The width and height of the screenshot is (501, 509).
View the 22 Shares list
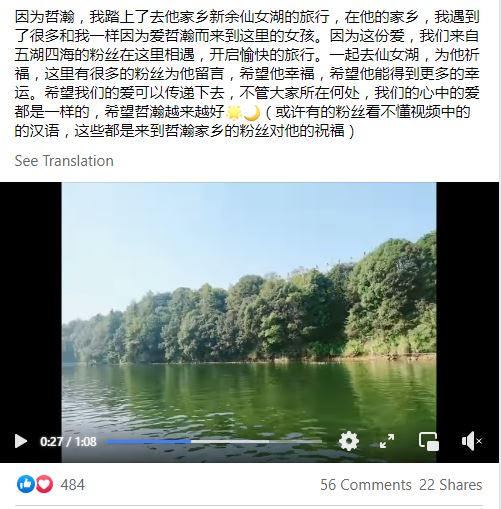pos(451,485)
